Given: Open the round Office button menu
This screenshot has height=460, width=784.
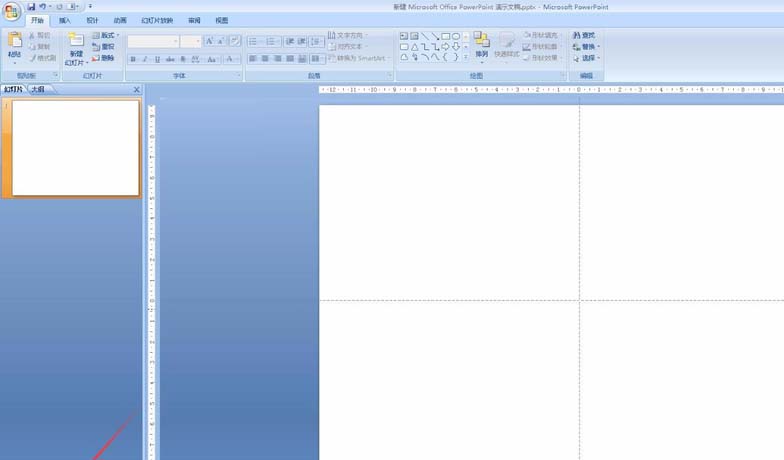Looking at the screenshot, I should pos(11,11).
